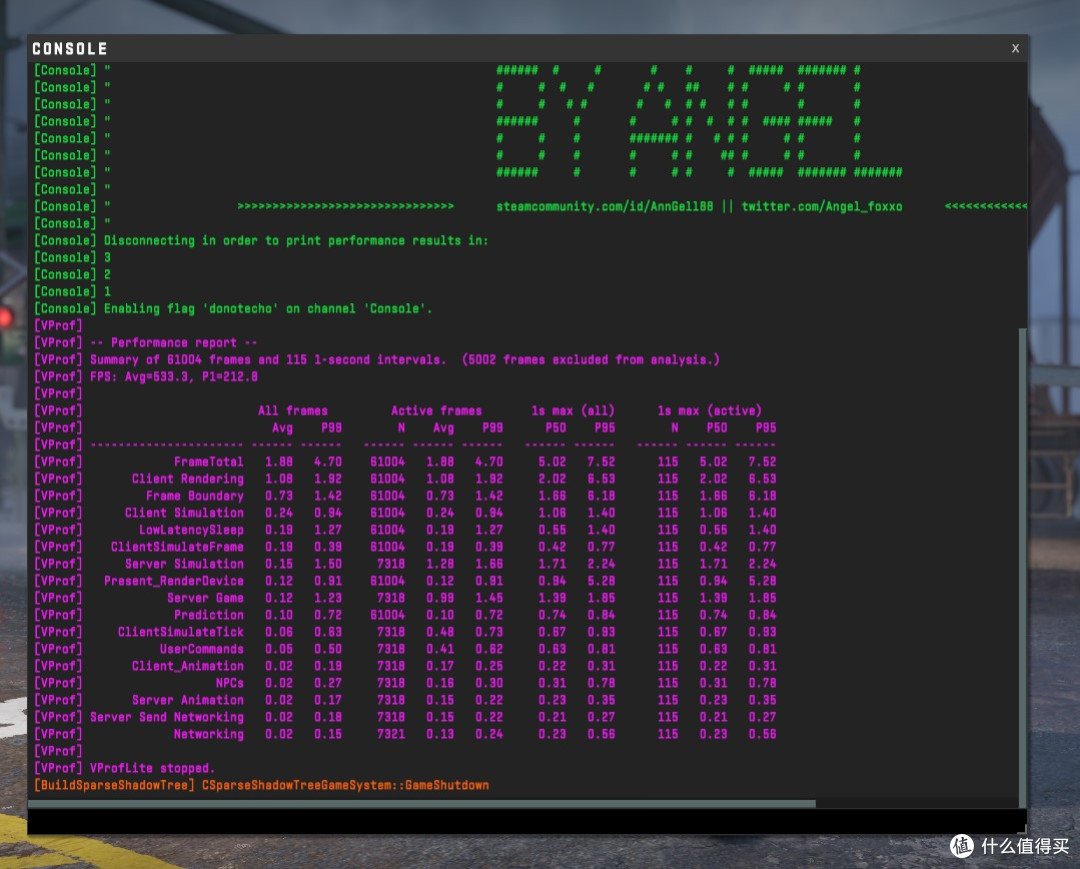Click the UserCommands row label
Screen dimensions: 1080x869
click(201, 649)
